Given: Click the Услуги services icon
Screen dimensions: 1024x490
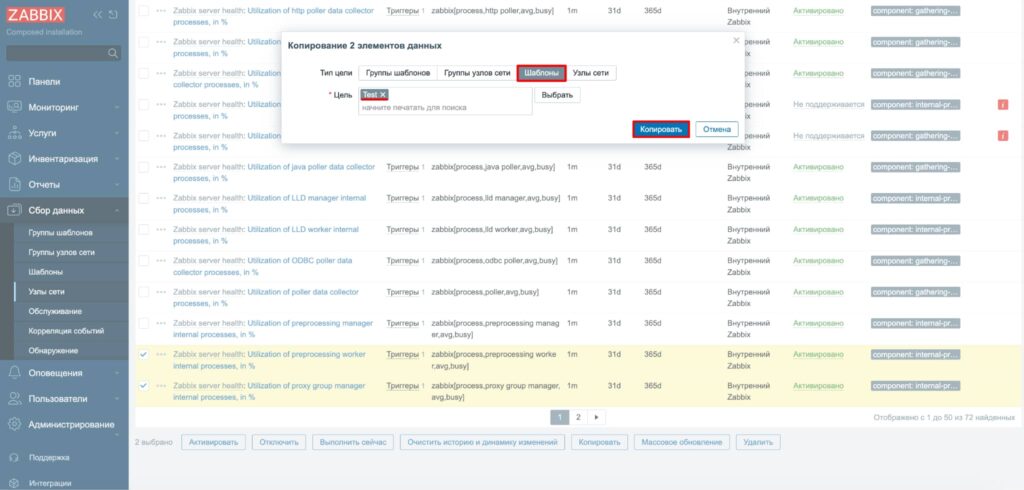Looking at the screenshot, I should (x=14, y=133).
